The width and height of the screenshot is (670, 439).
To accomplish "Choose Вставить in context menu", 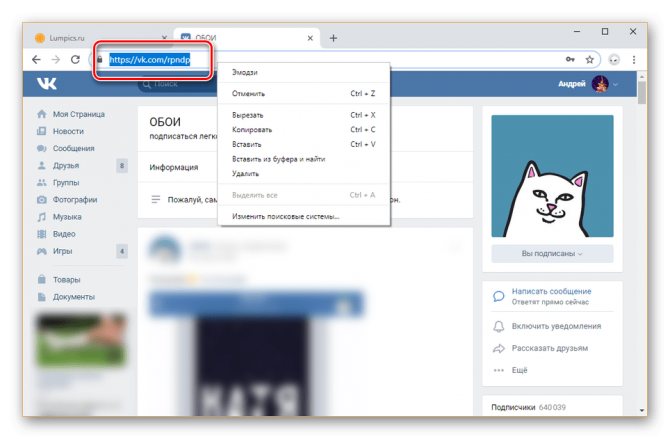I will click(304, 144).
